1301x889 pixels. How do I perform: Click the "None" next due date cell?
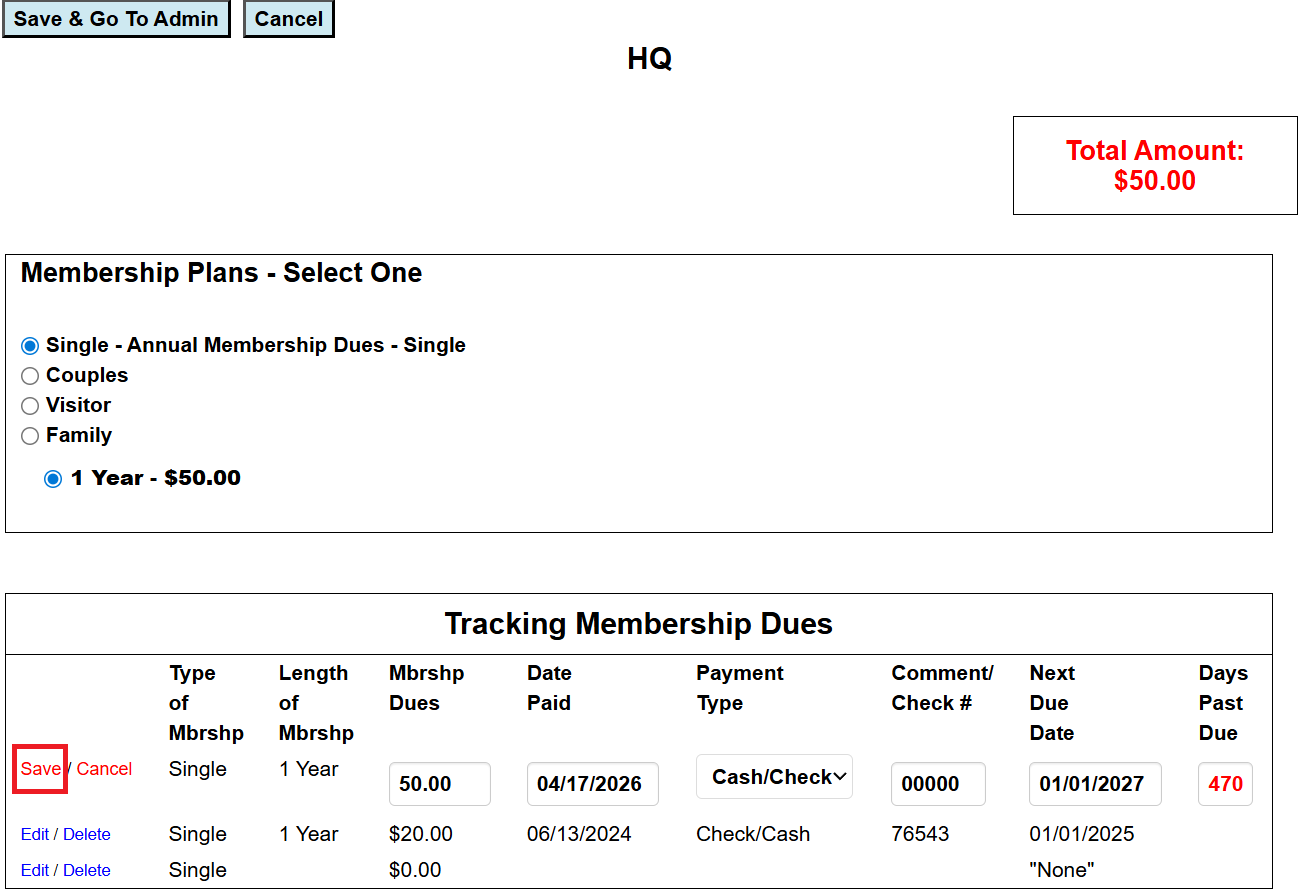(x=1062, y=870)
